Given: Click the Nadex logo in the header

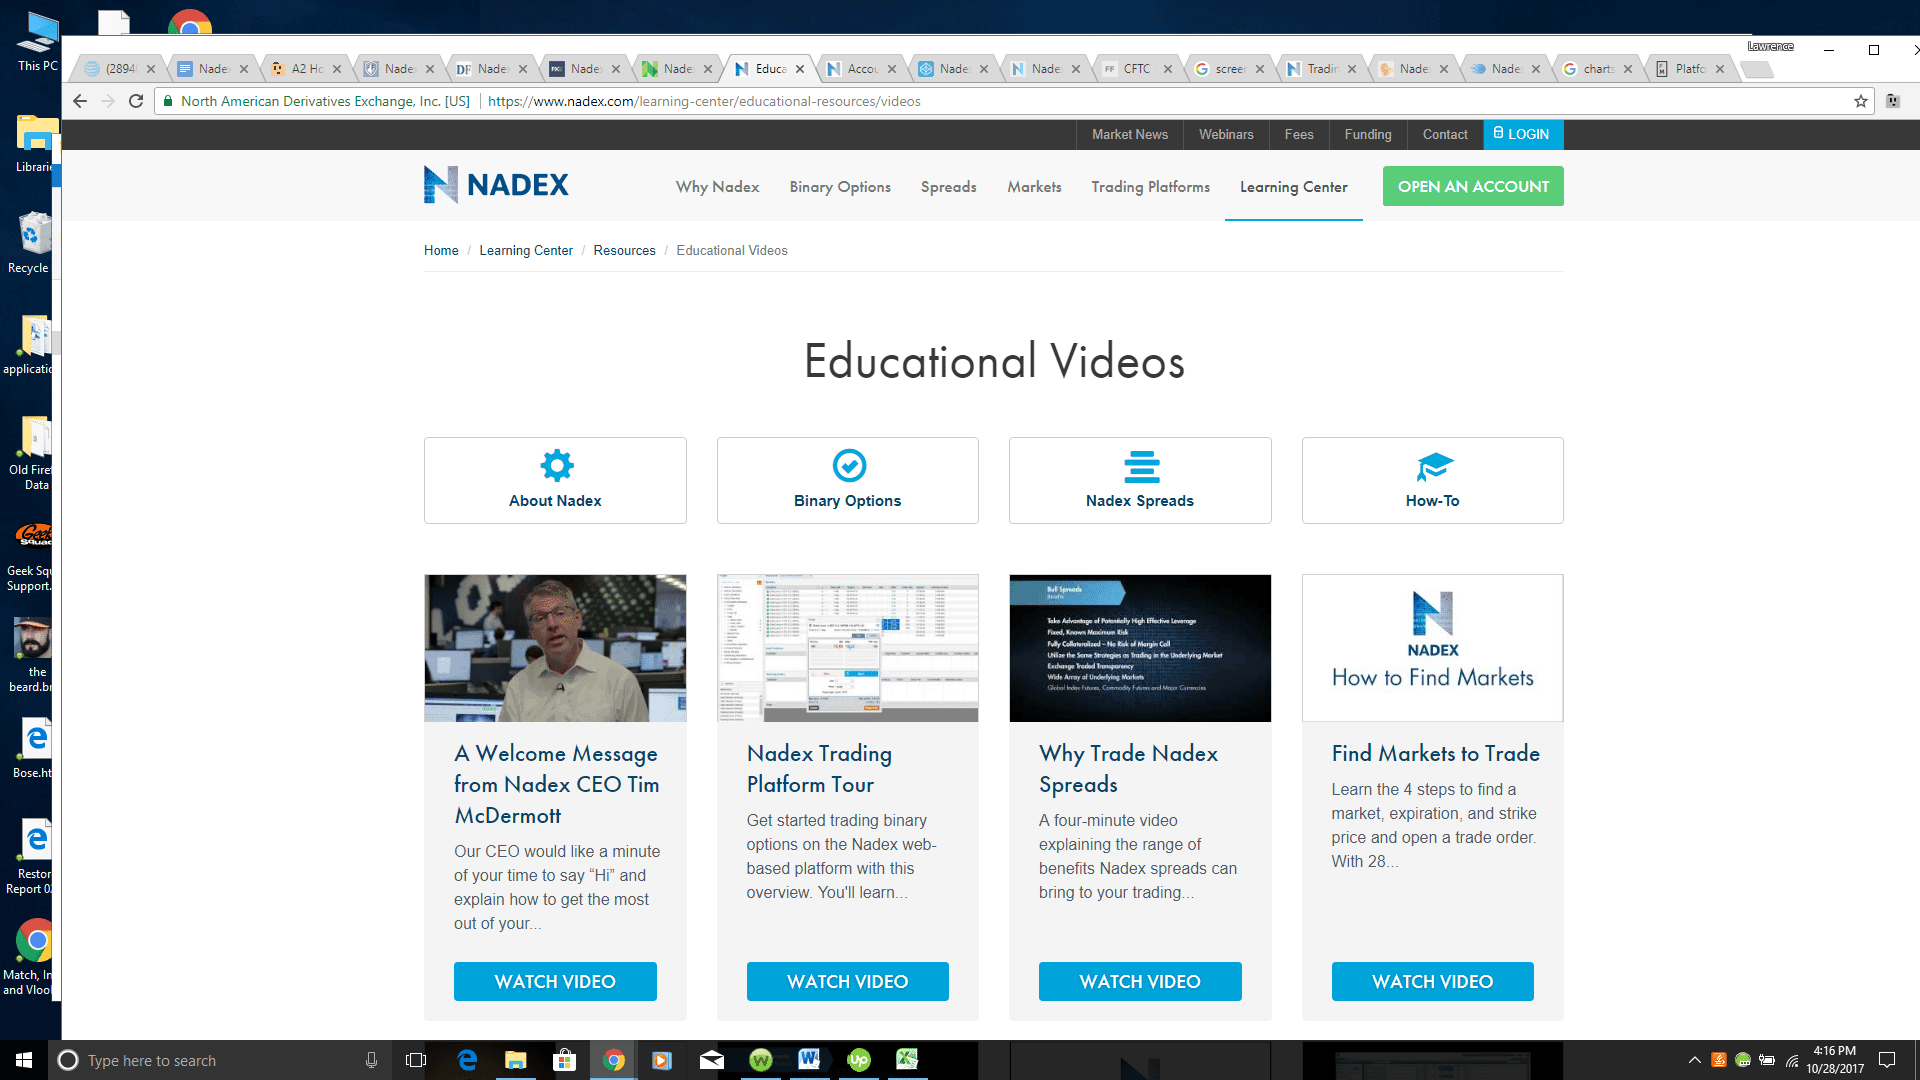Looking at the screenshot, I should pos(496,185).
